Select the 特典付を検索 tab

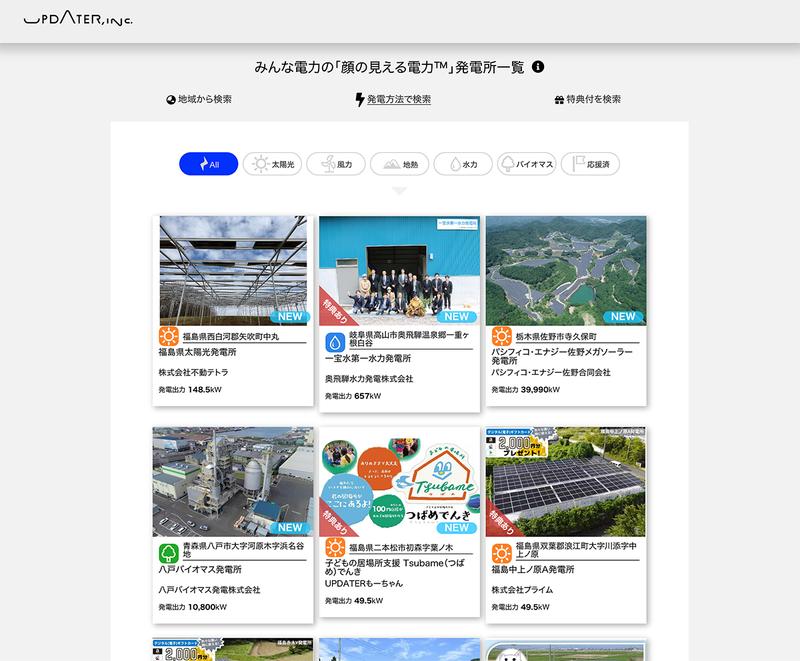click(588, 99)
